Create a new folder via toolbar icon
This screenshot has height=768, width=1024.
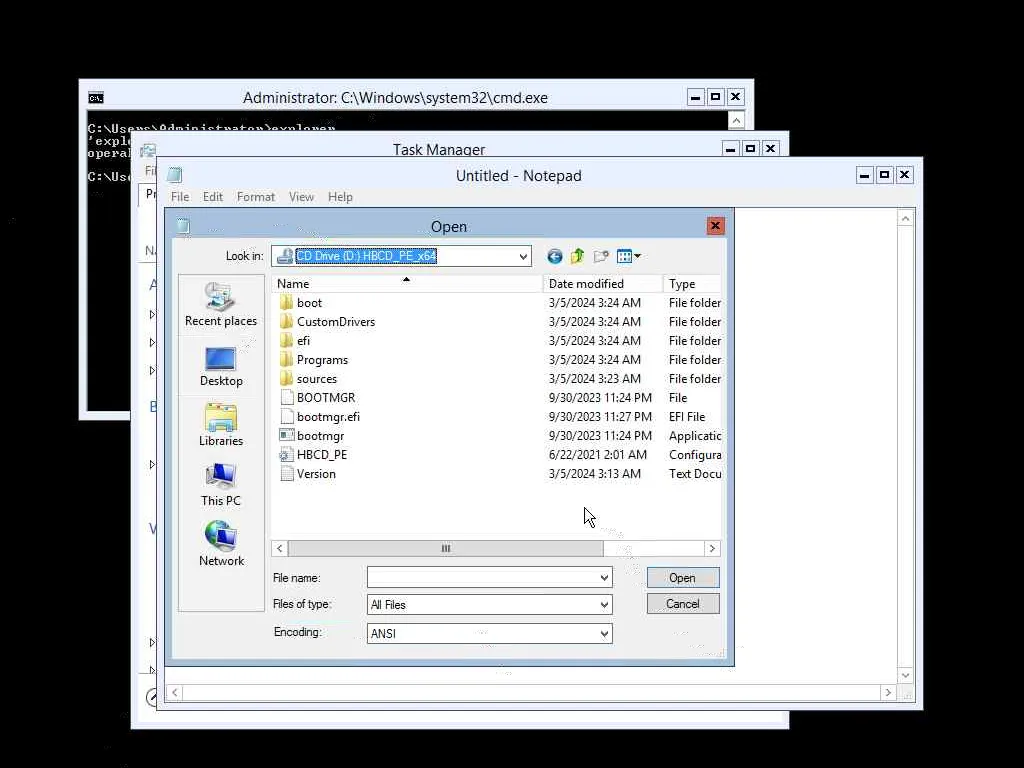pos(601,256)
